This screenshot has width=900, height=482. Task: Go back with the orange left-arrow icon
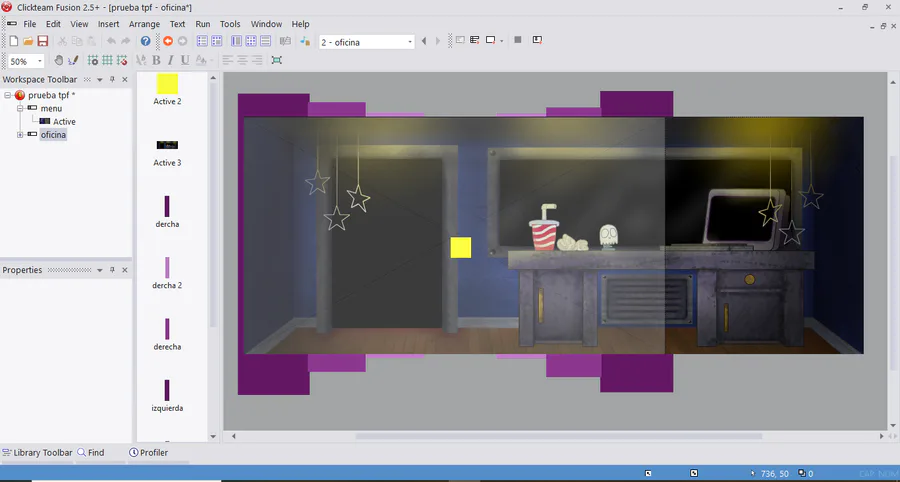pyautogui.click(x=168, y=41)
